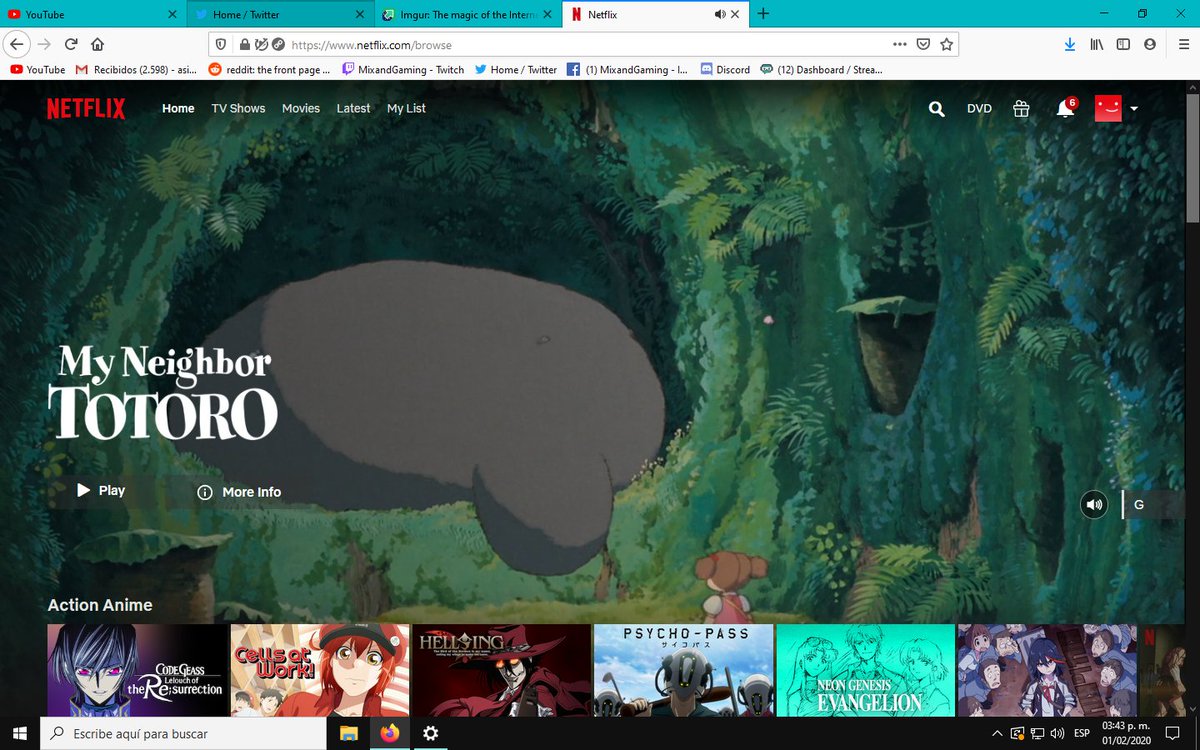Go to Netflix Home tab
The height and width of the screenshot is (750, 1200).
pyautogui.click(x=178, y=108)
